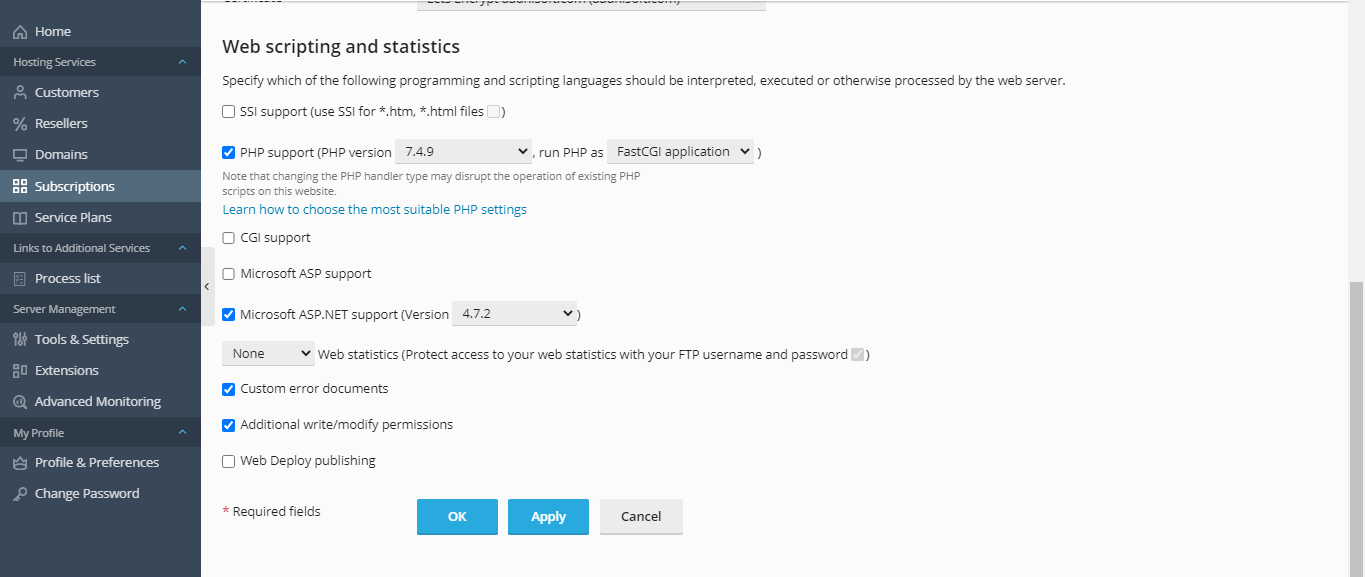This screenshot has height=577, width=1365.
Task: Click the Domains monitor icon
Action: point(20,155)
